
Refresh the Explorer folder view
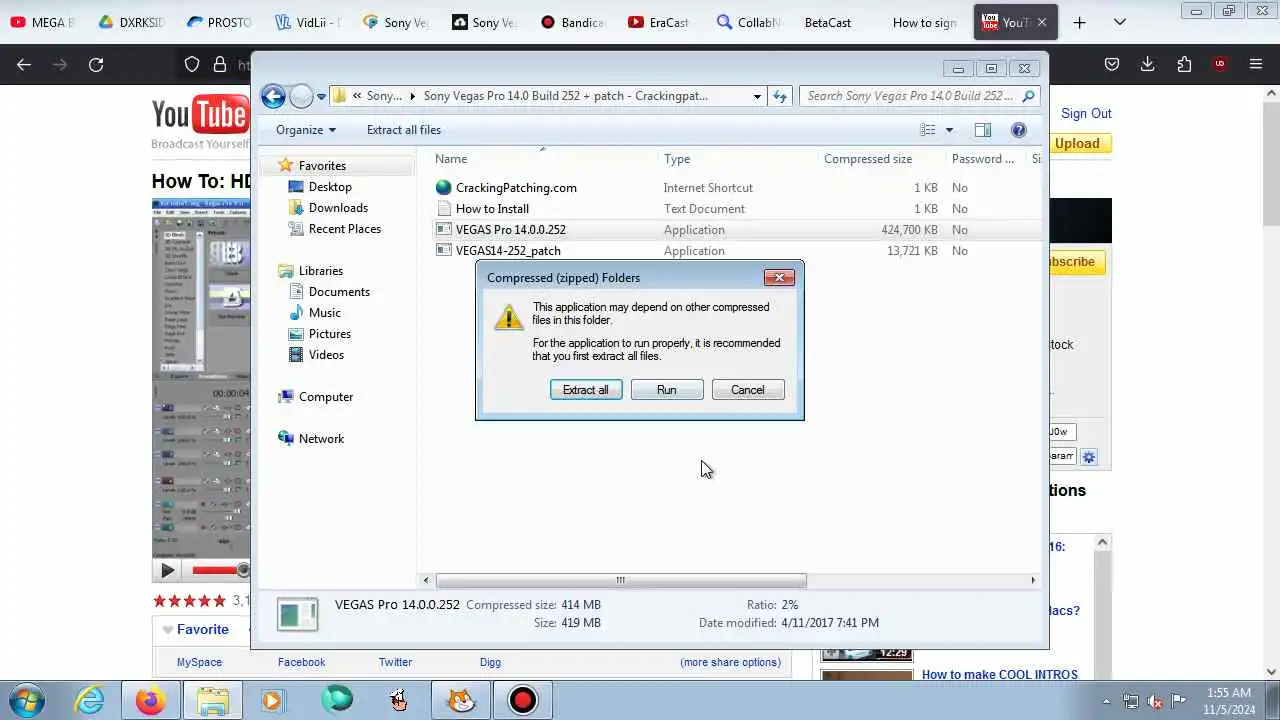tap(780, 96)
